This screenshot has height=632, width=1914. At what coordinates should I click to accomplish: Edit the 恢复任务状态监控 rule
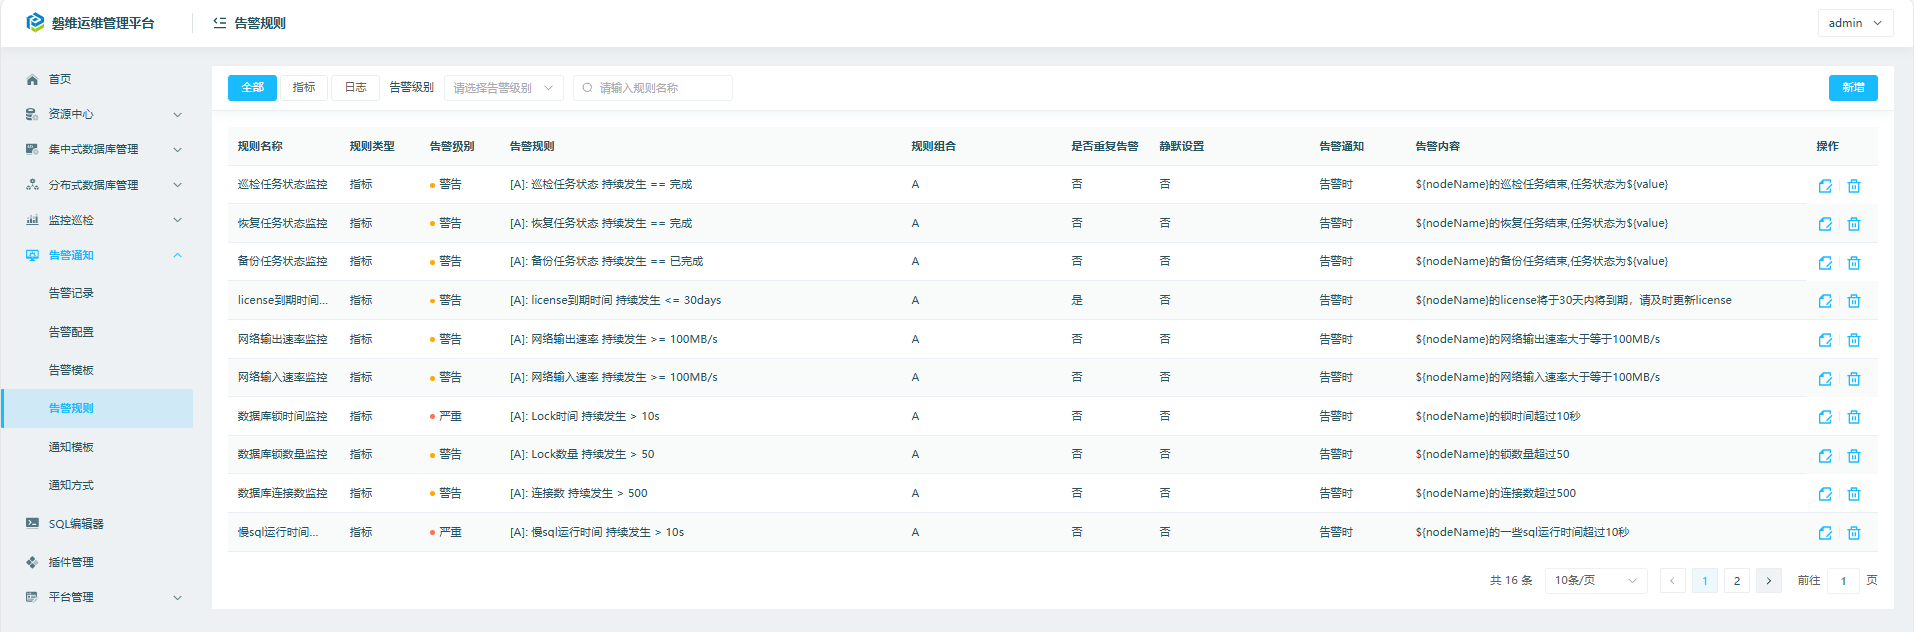1825,224
